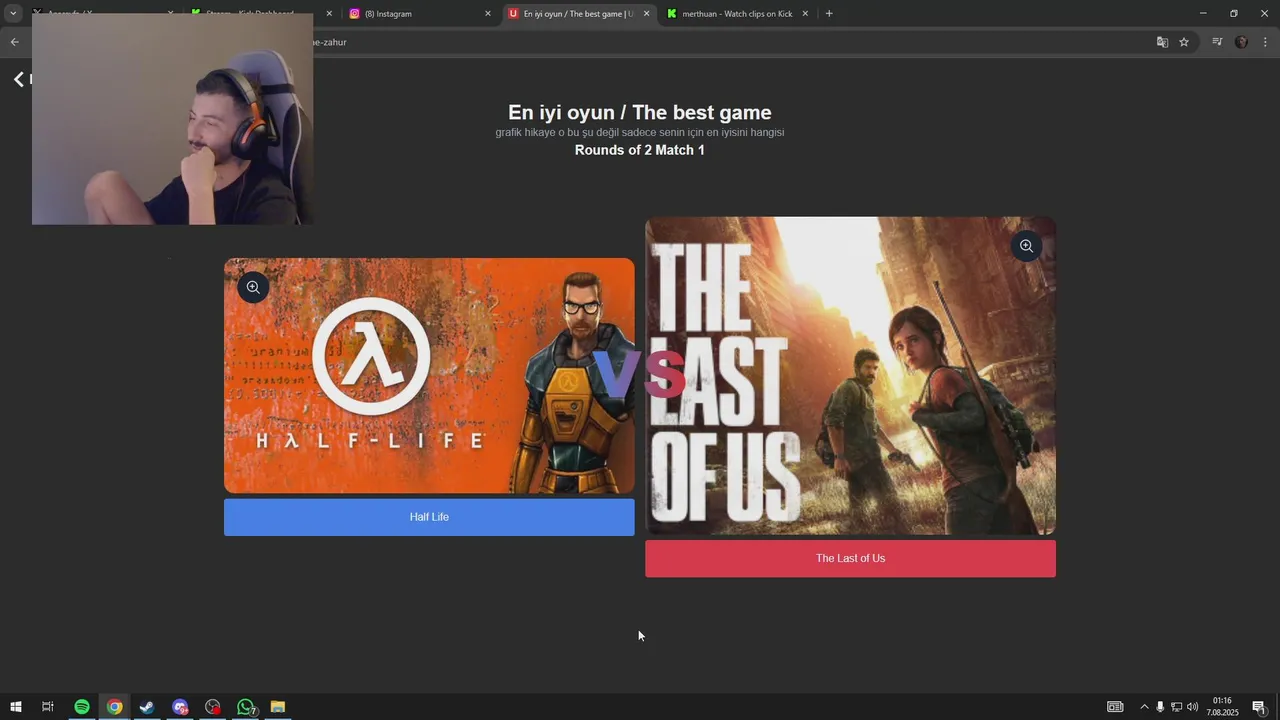Open Discord from the taskbar
This screenshot has width=1280, height=720.
[180, 707]
